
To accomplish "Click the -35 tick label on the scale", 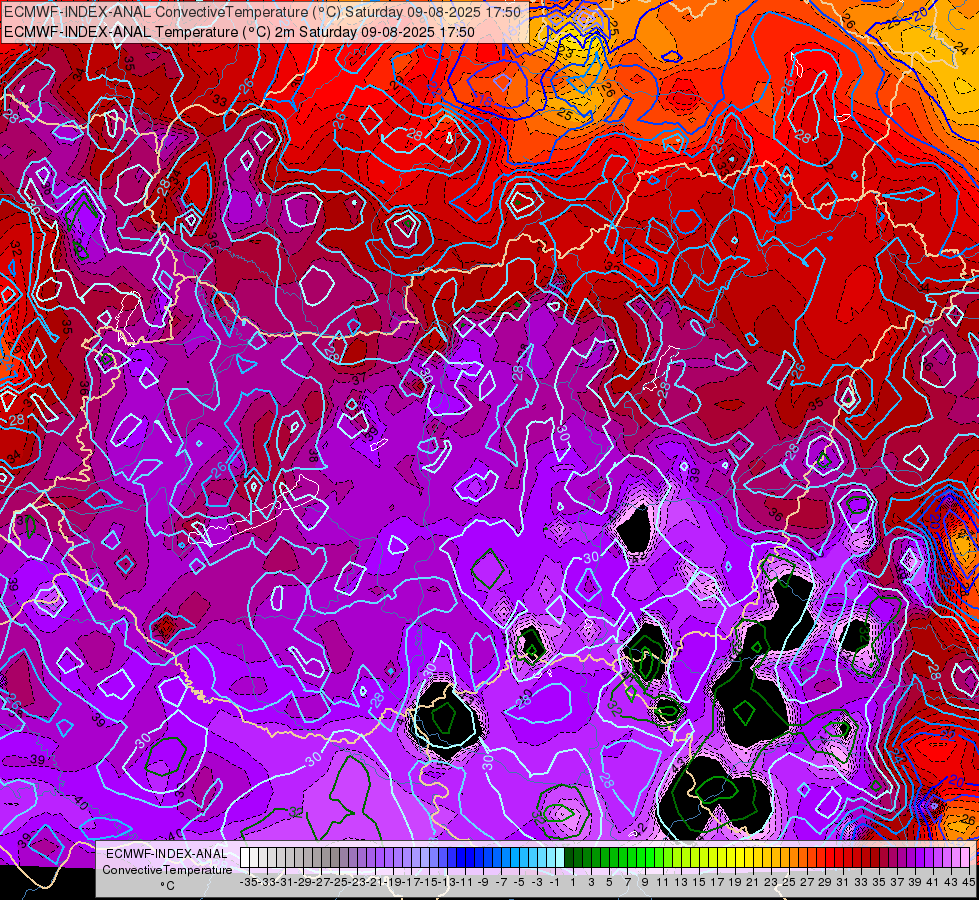I will [x=248, y=883].
